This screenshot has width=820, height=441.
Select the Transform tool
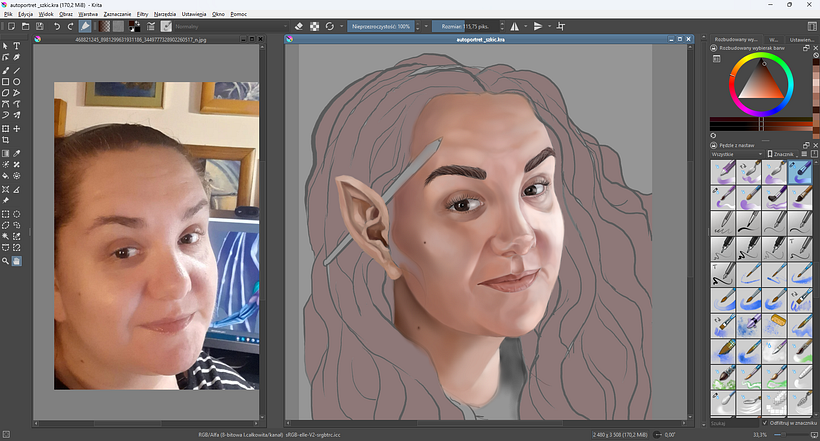[6, 129]
